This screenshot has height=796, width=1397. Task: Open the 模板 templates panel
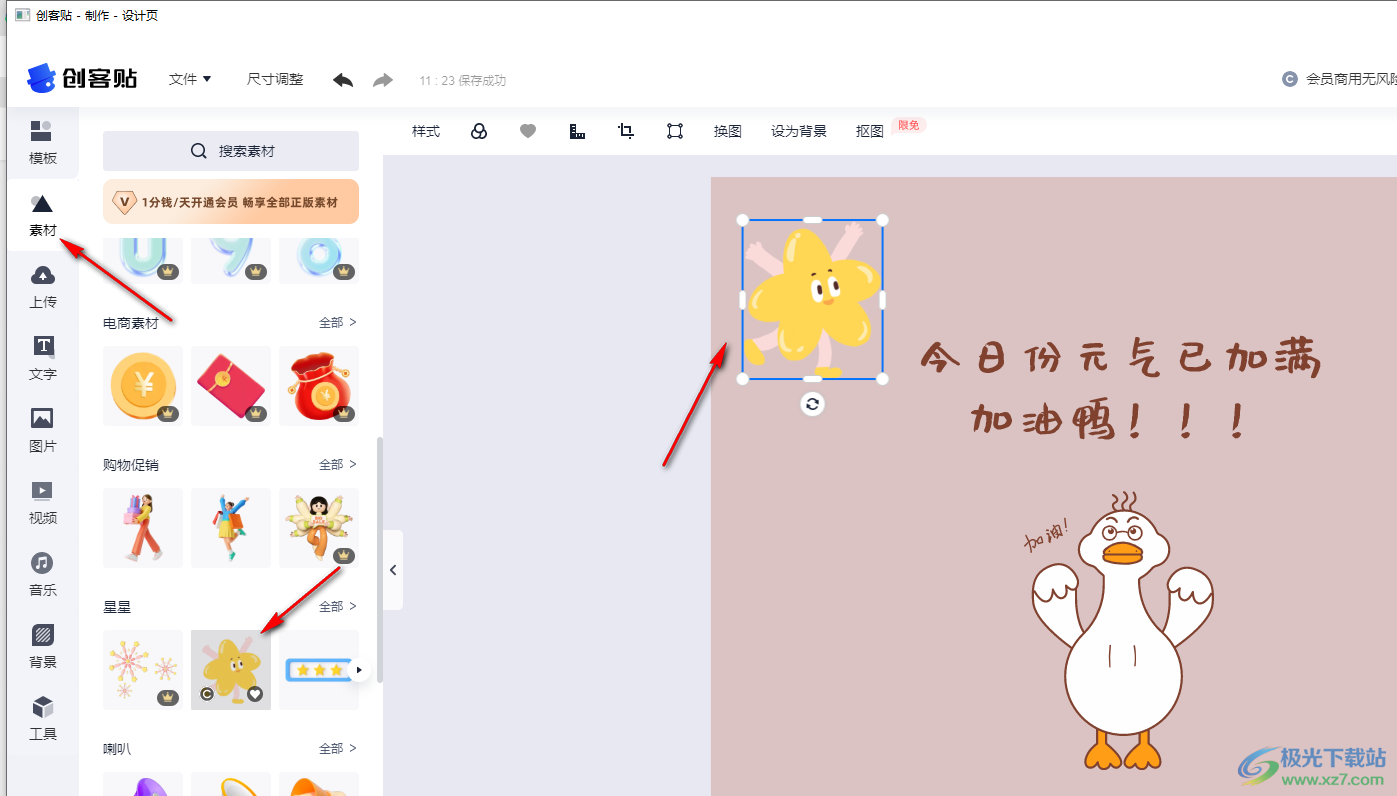pyautogui.click(x=42, y=143)
